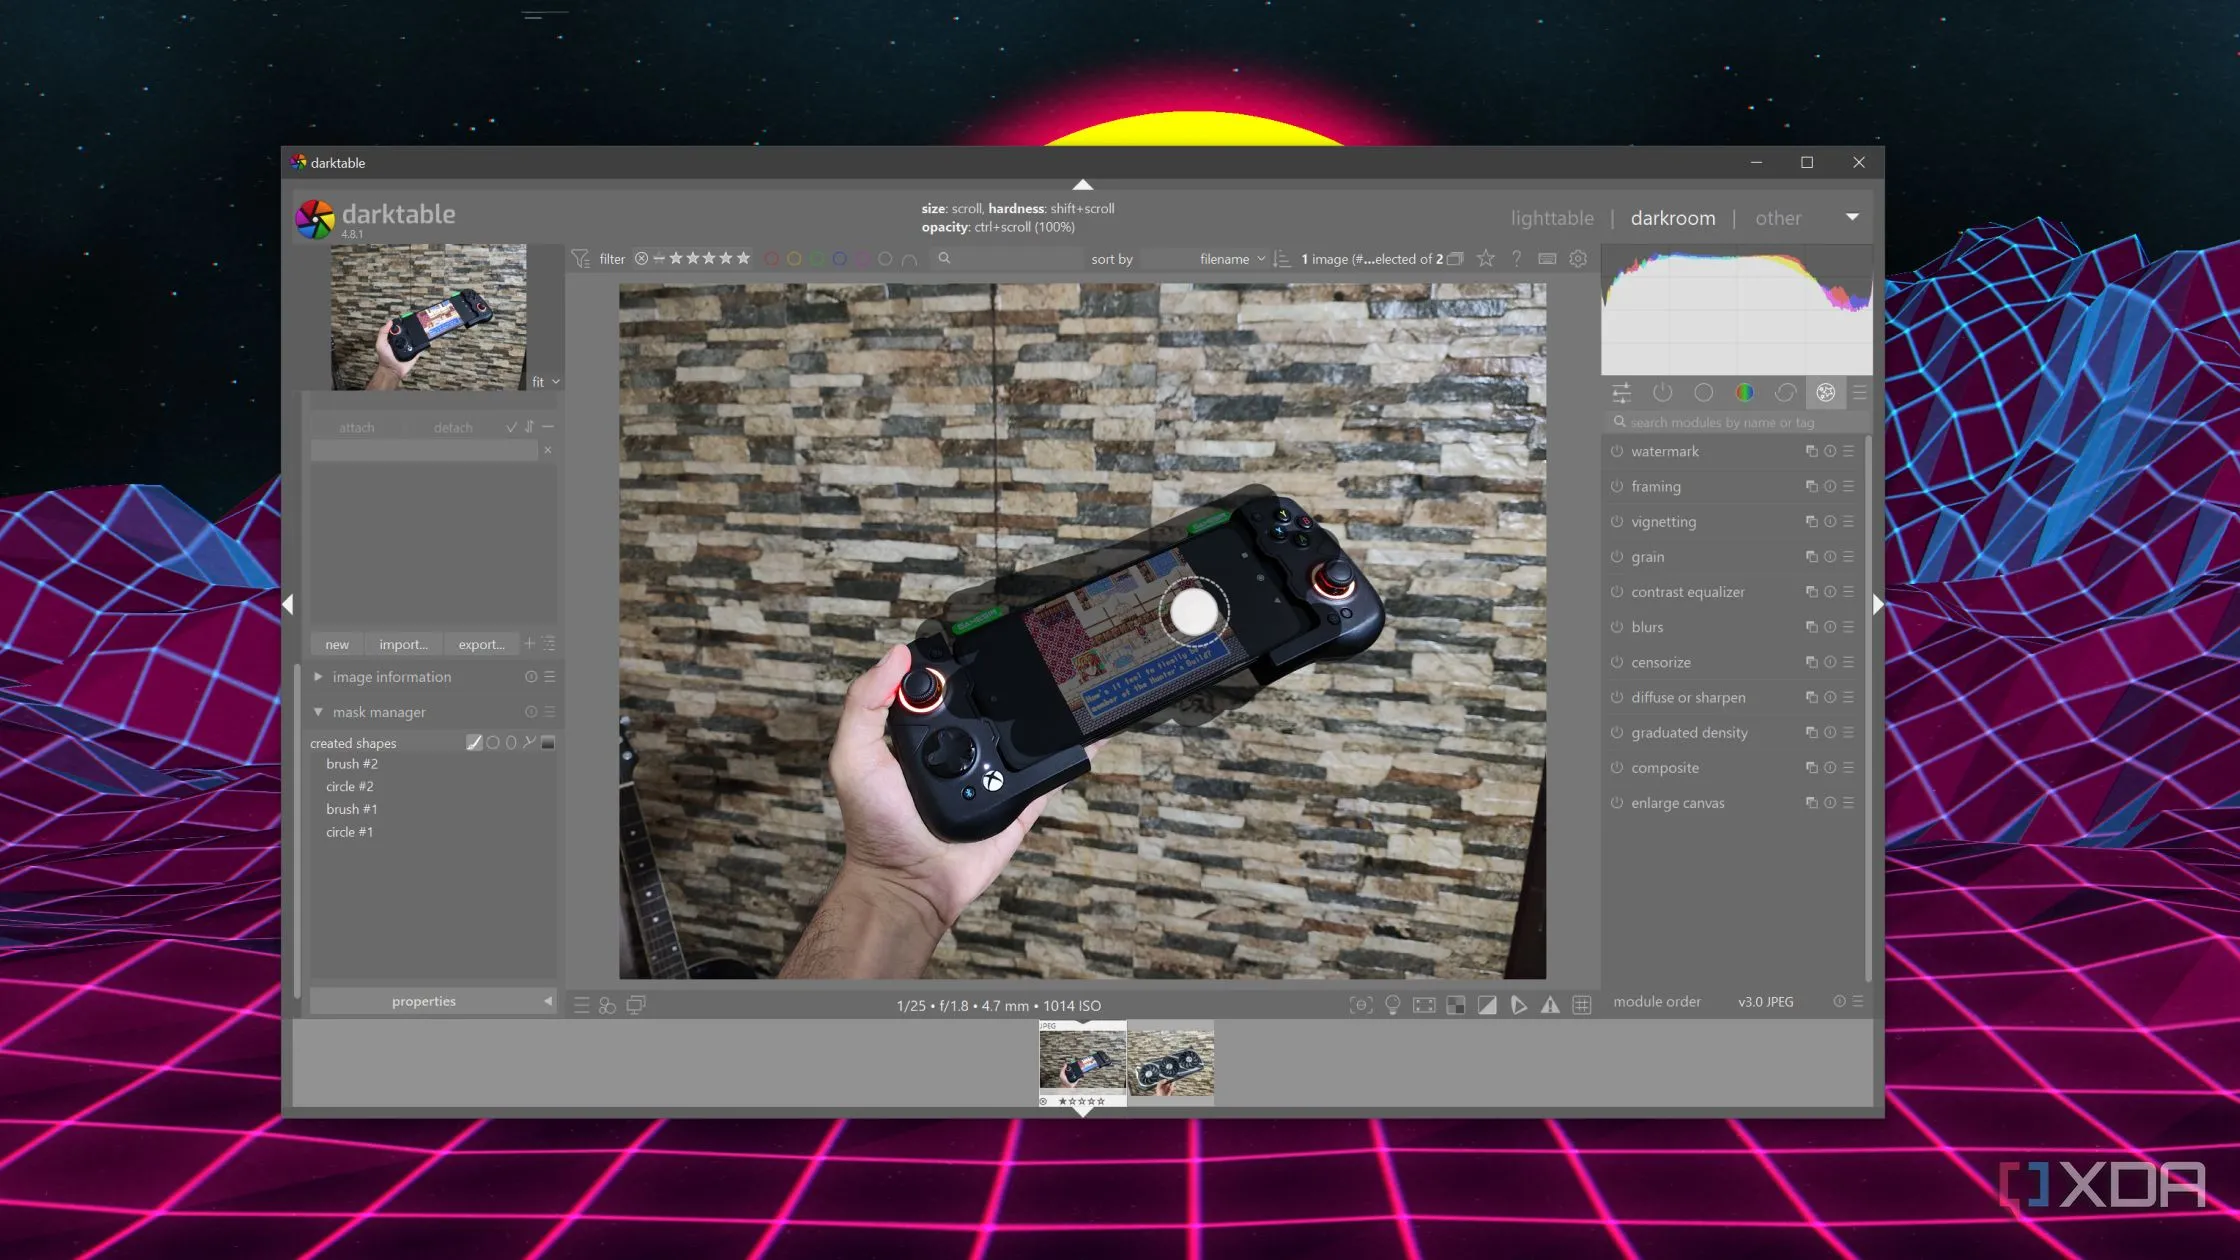Enable the blurs module
This screenshot has width=2240, height=1260.
point(1616,627)
